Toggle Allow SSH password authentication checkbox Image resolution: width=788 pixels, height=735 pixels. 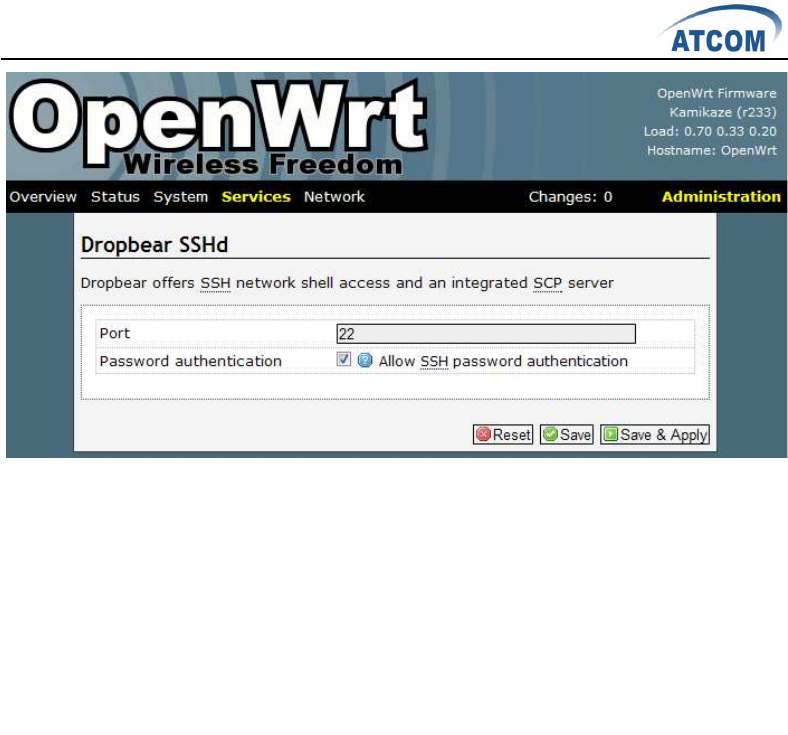tap(344, 359)
